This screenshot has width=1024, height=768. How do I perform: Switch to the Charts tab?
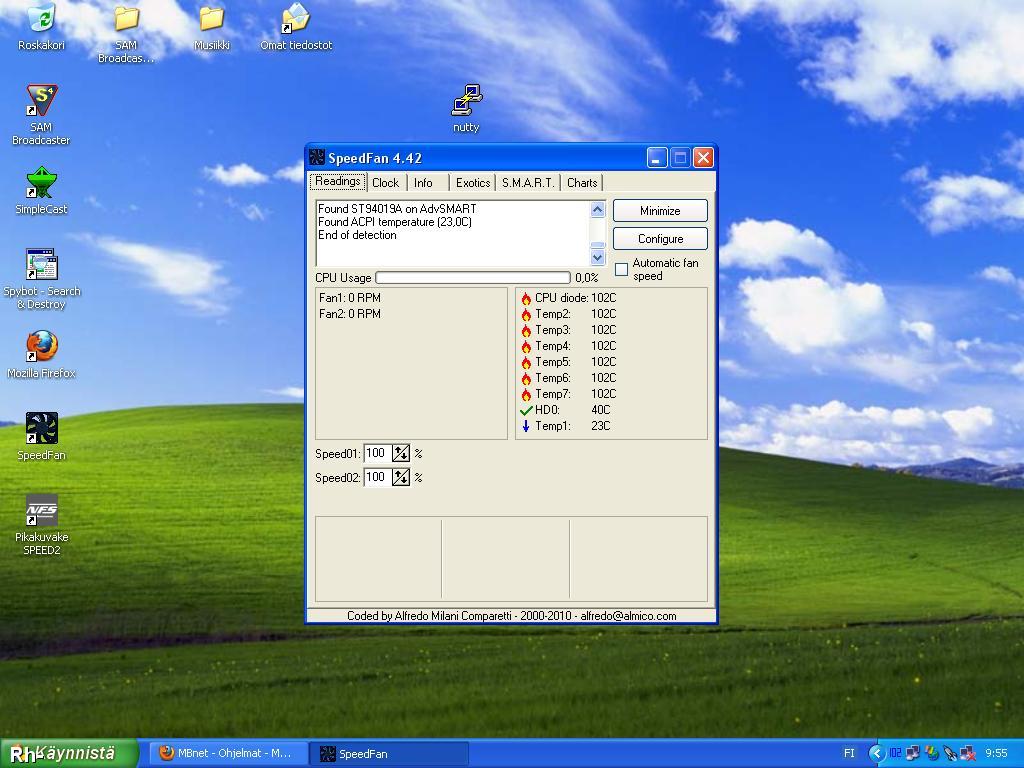click(582, 183)
